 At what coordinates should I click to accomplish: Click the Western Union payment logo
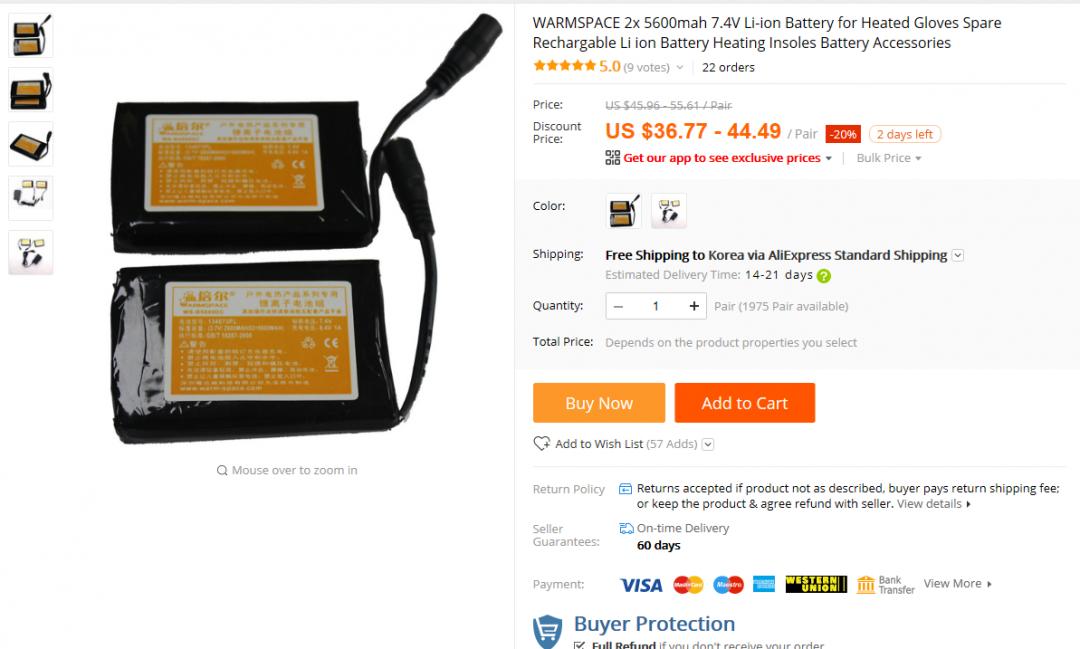816,584
